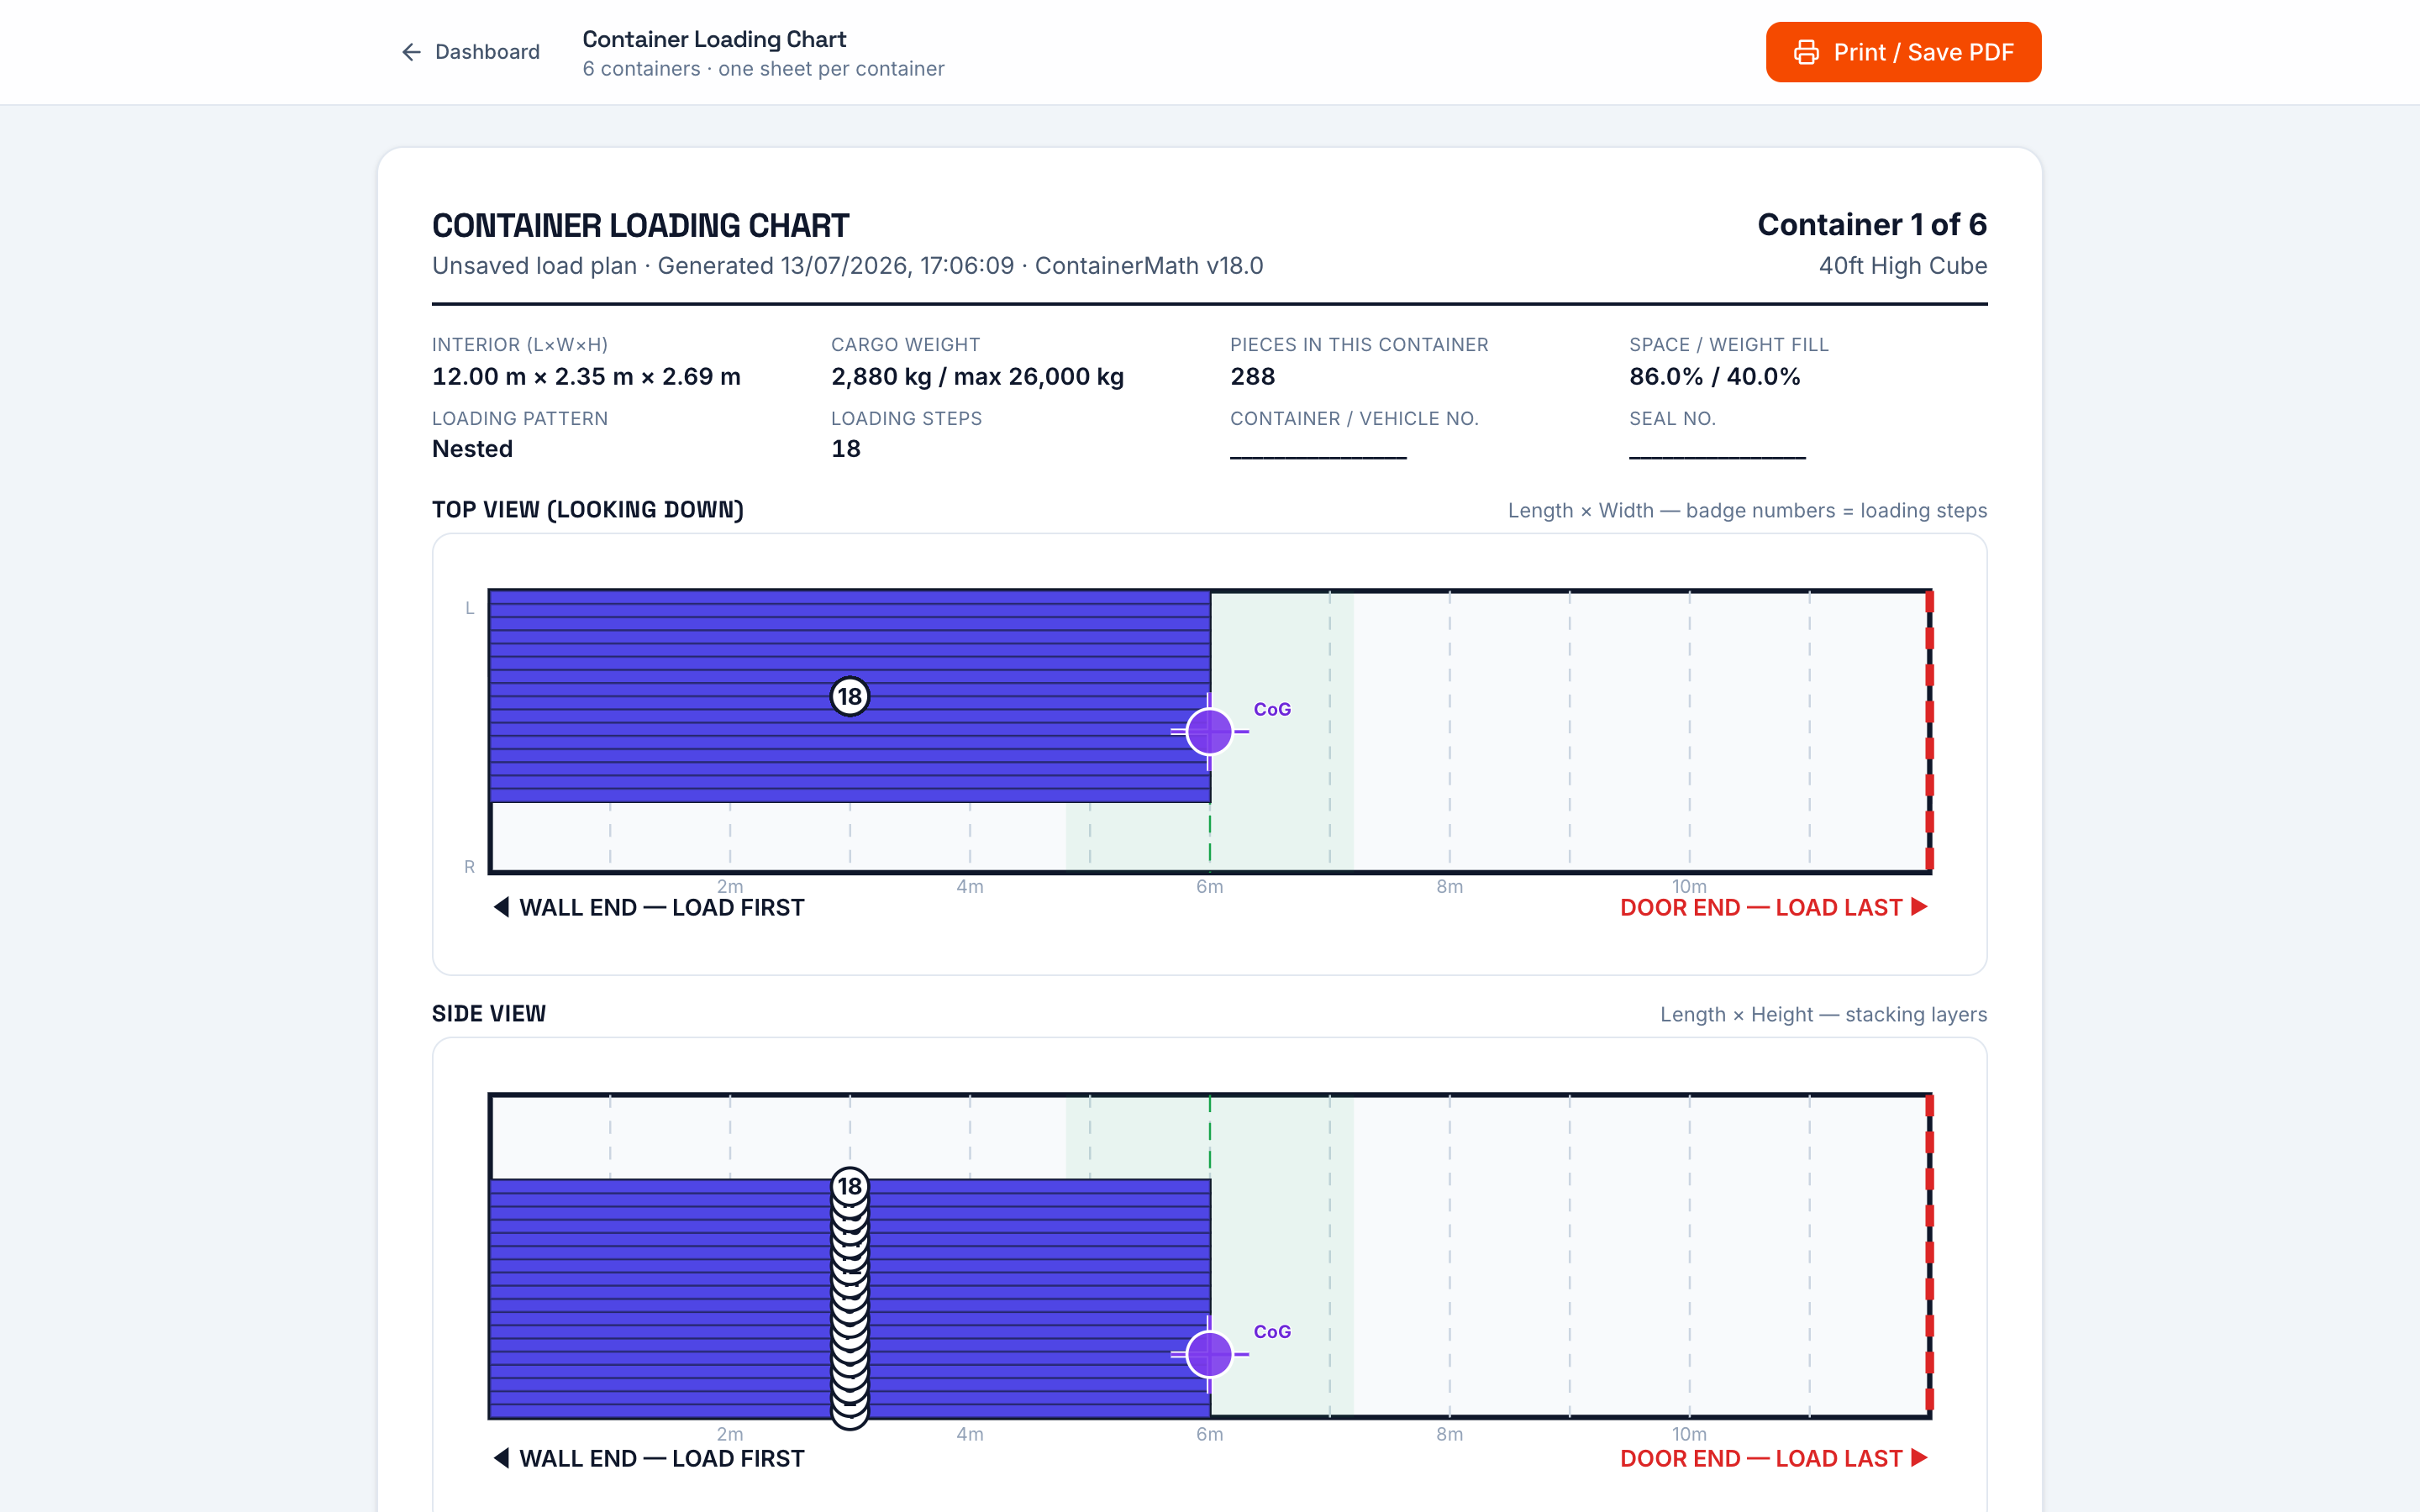Click the green center dashed line in side view

pyautogui.click(x=1210, y=1136)
